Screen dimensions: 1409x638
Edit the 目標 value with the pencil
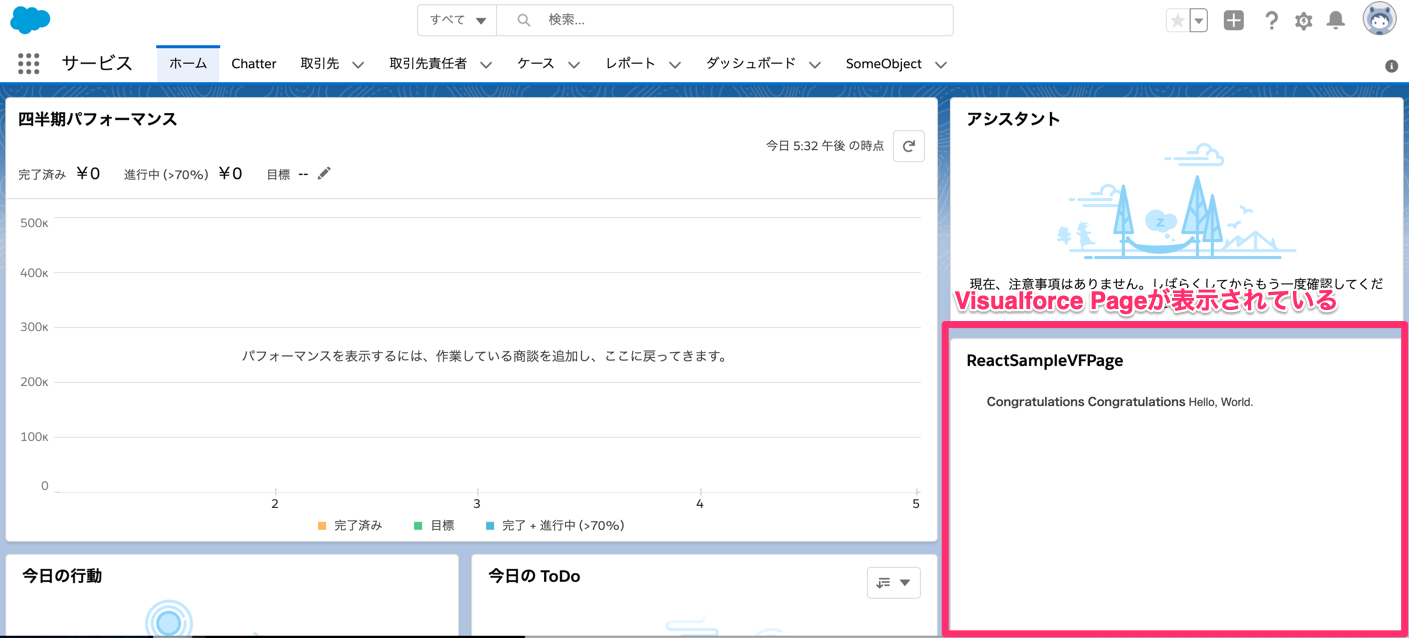[x=323, y=172]
